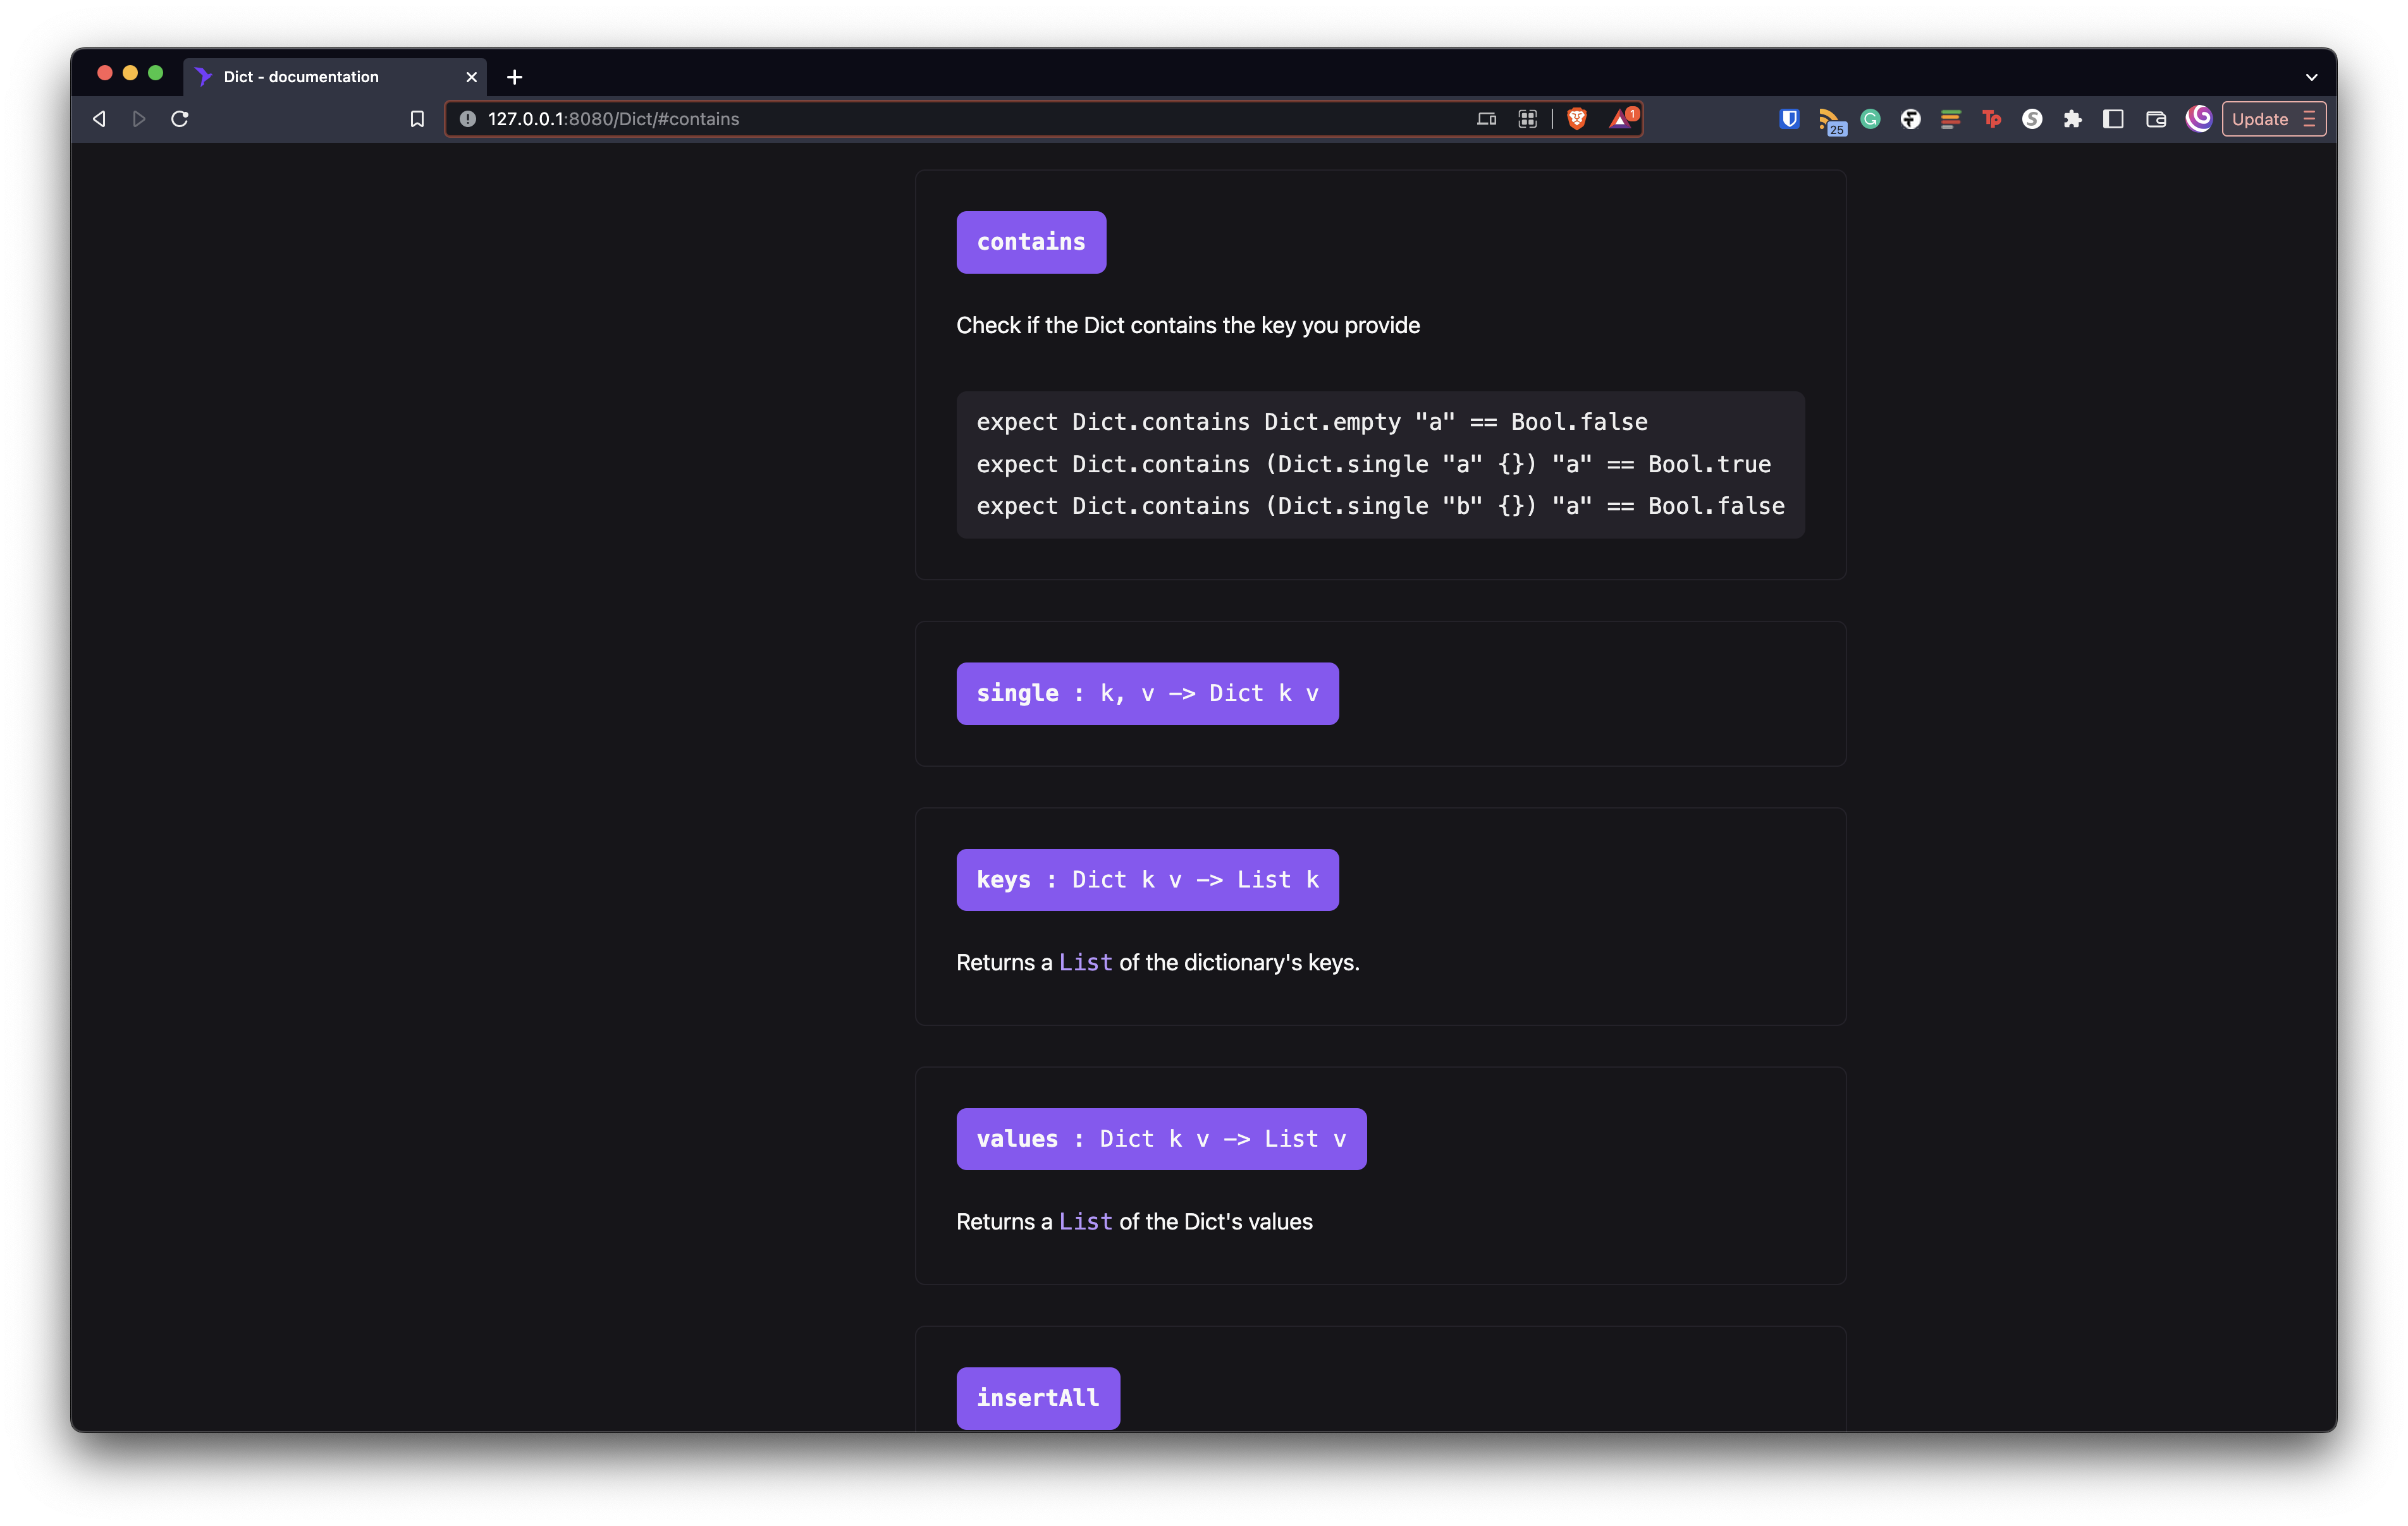Click the Grammarly extension icon

pyautogui.click(x=1870, y=119)
